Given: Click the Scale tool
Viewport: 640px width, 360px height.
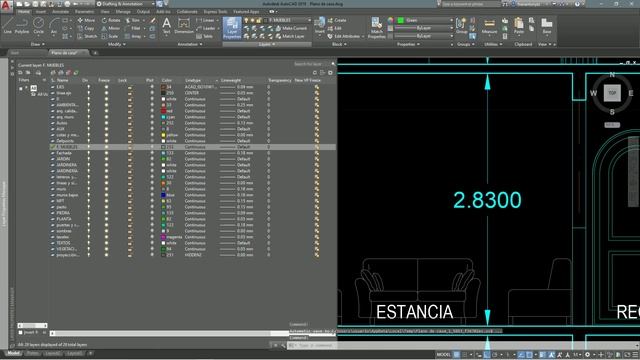Looking at the screenshot, I should pos(110,36).
